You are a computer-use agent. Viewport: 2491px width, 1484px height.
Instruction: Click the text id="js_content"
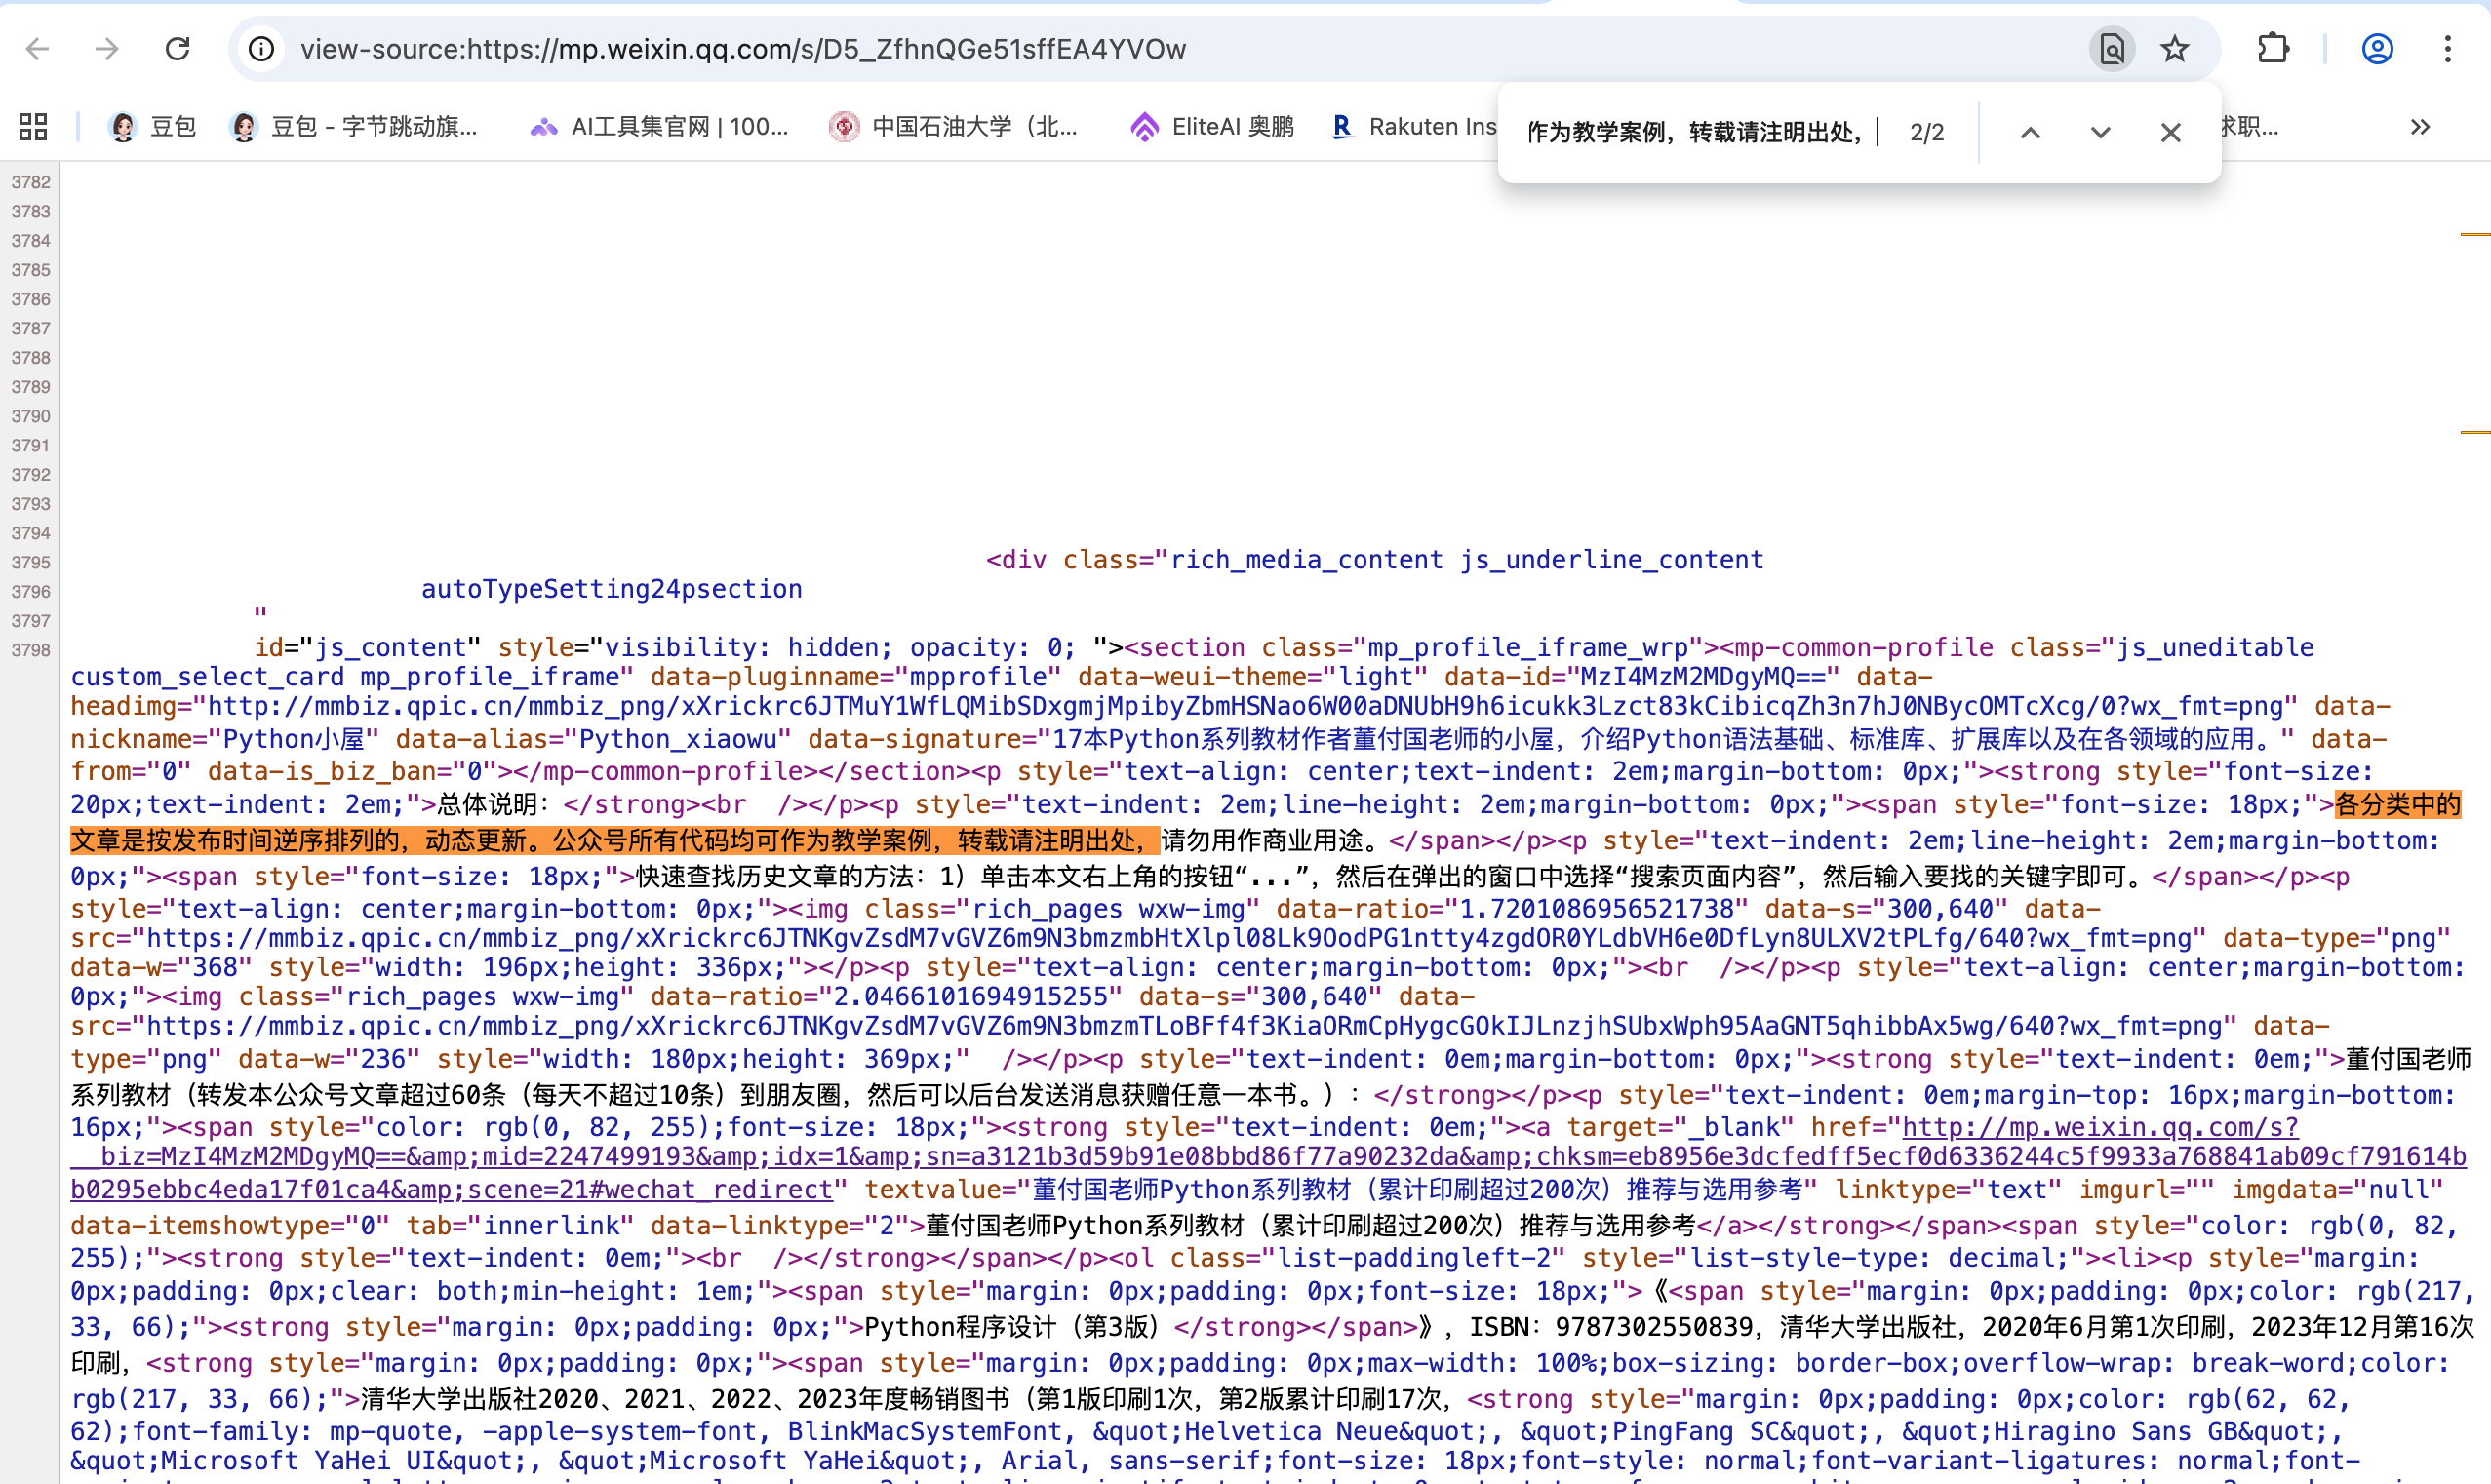pos(368,648)
